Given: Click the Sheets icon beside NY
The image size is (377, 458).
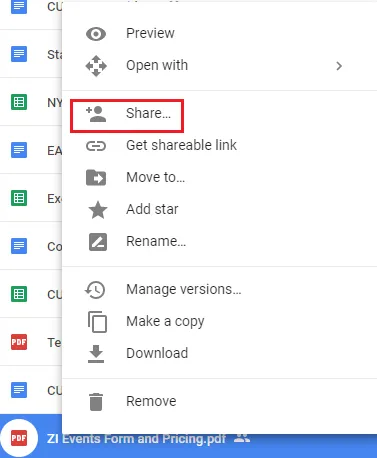Looking at the screenshot, I should tap(19, 102).
